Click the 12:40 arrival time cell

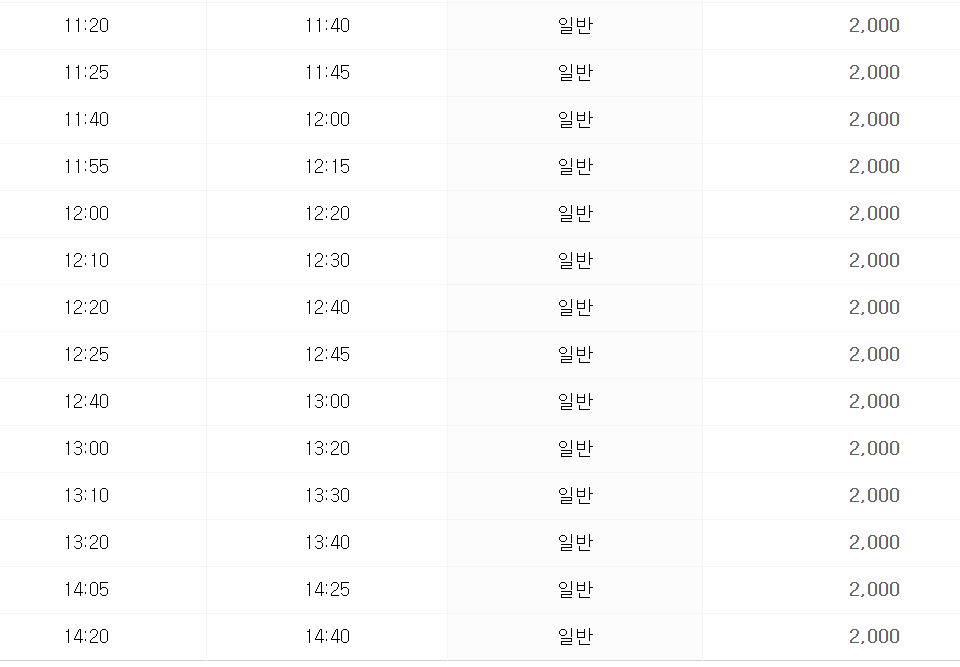[328, 307]
